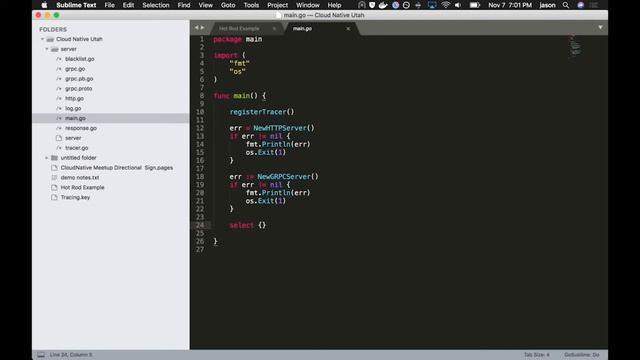The width and height of the screenshot is (640, 360).
Task: Click the select {} statement
Action: point(247,225)
